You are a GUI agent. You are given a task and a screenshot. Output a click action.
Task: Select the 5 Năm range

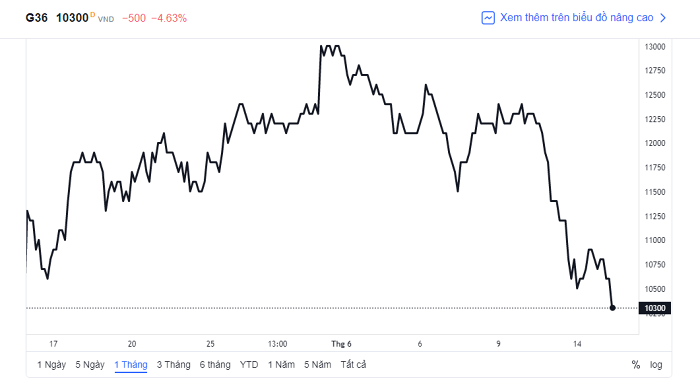pos(318,364)
